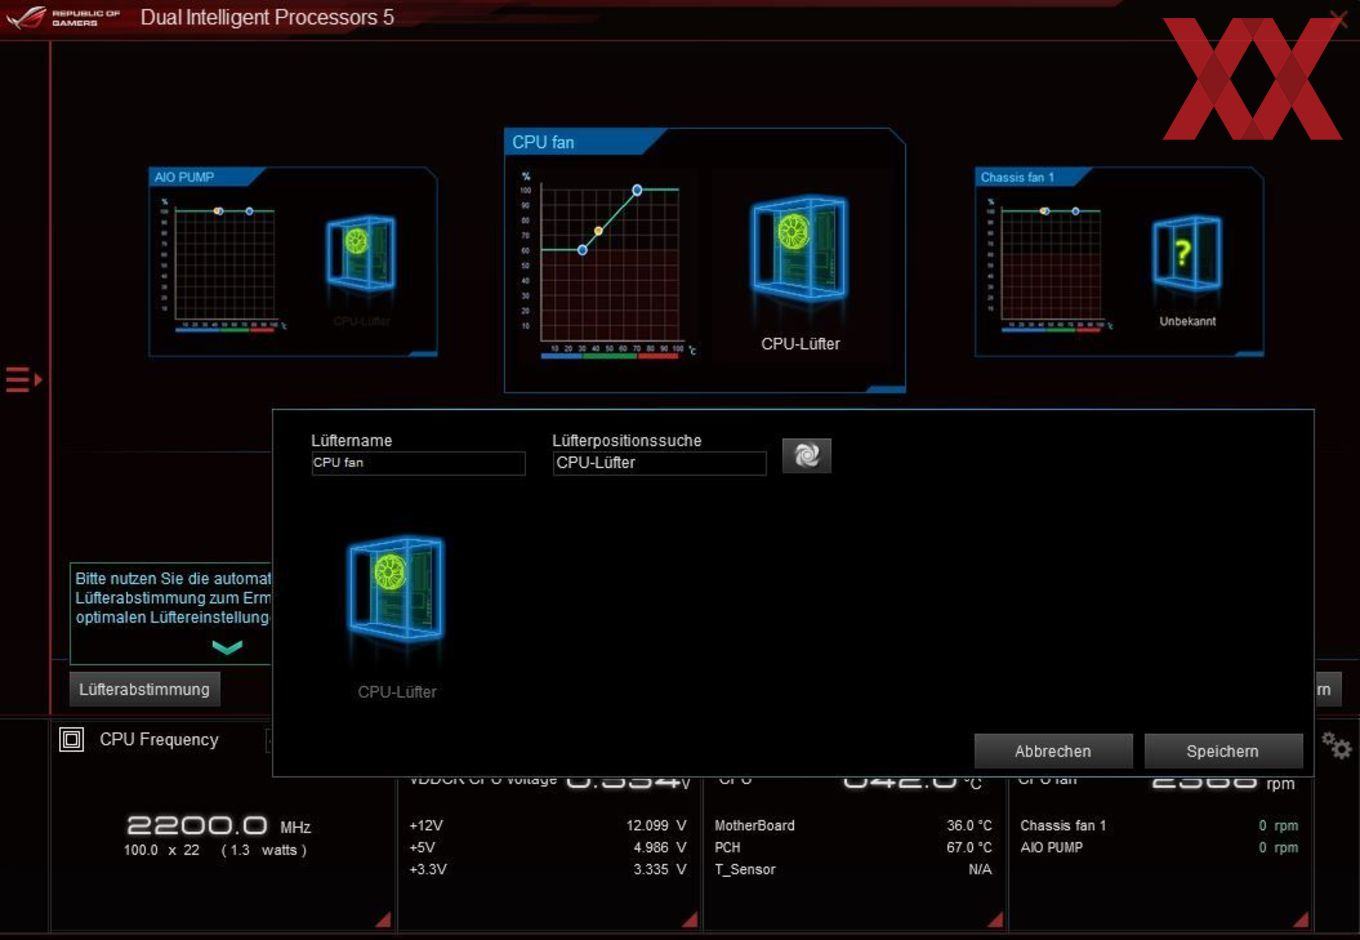Expand the fan speed panel corner arrow
The height and width of the screenshot is (940, 1360).
[x=1300, y=920]
